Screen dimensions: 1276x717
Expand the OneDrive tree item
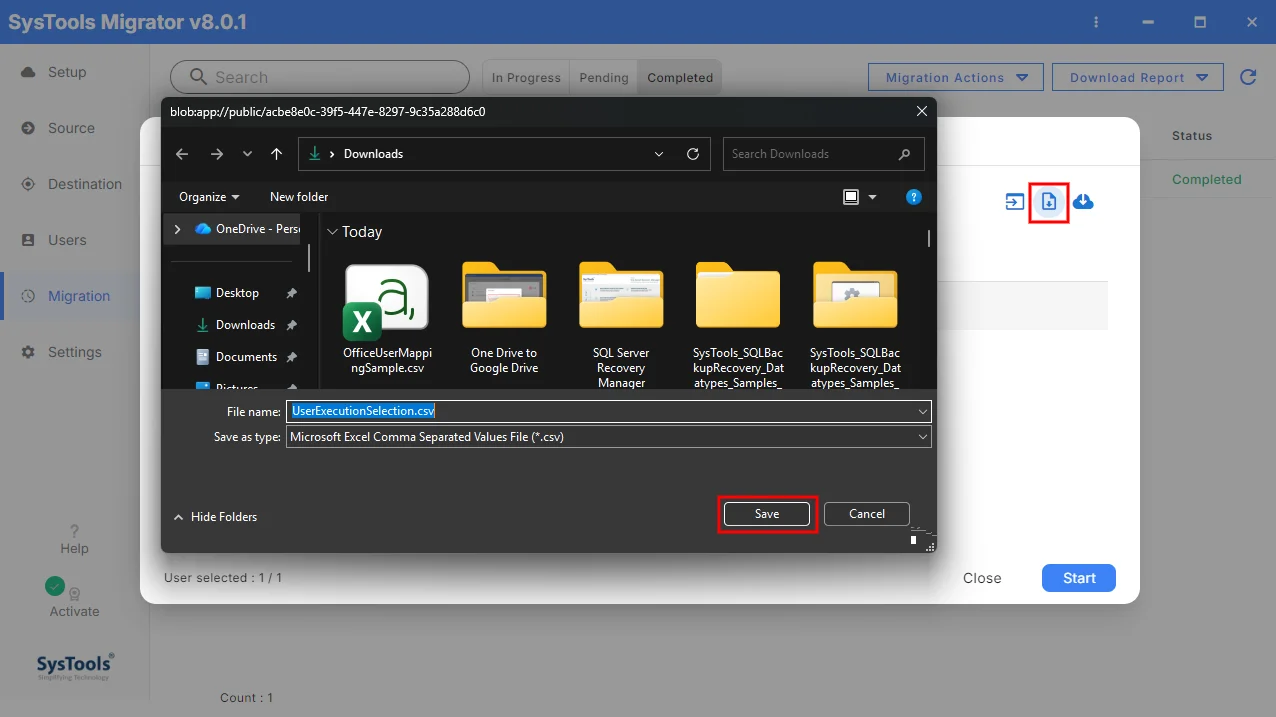(177, 229)
